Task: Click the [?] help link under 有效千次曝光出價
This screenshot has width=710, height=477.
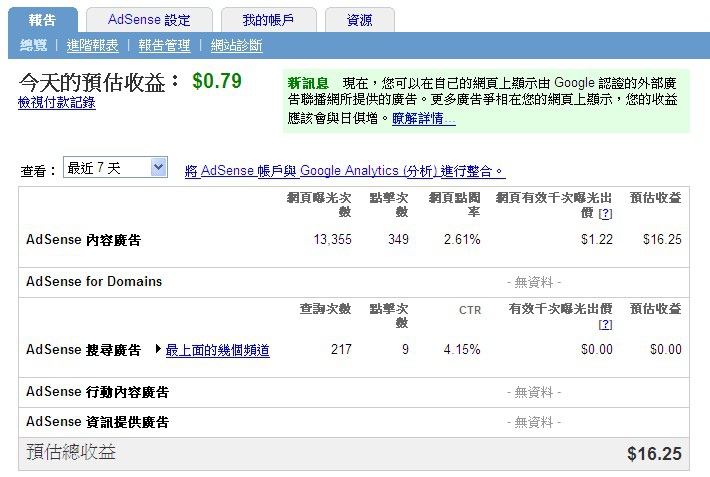Action: tap(605, 324)
